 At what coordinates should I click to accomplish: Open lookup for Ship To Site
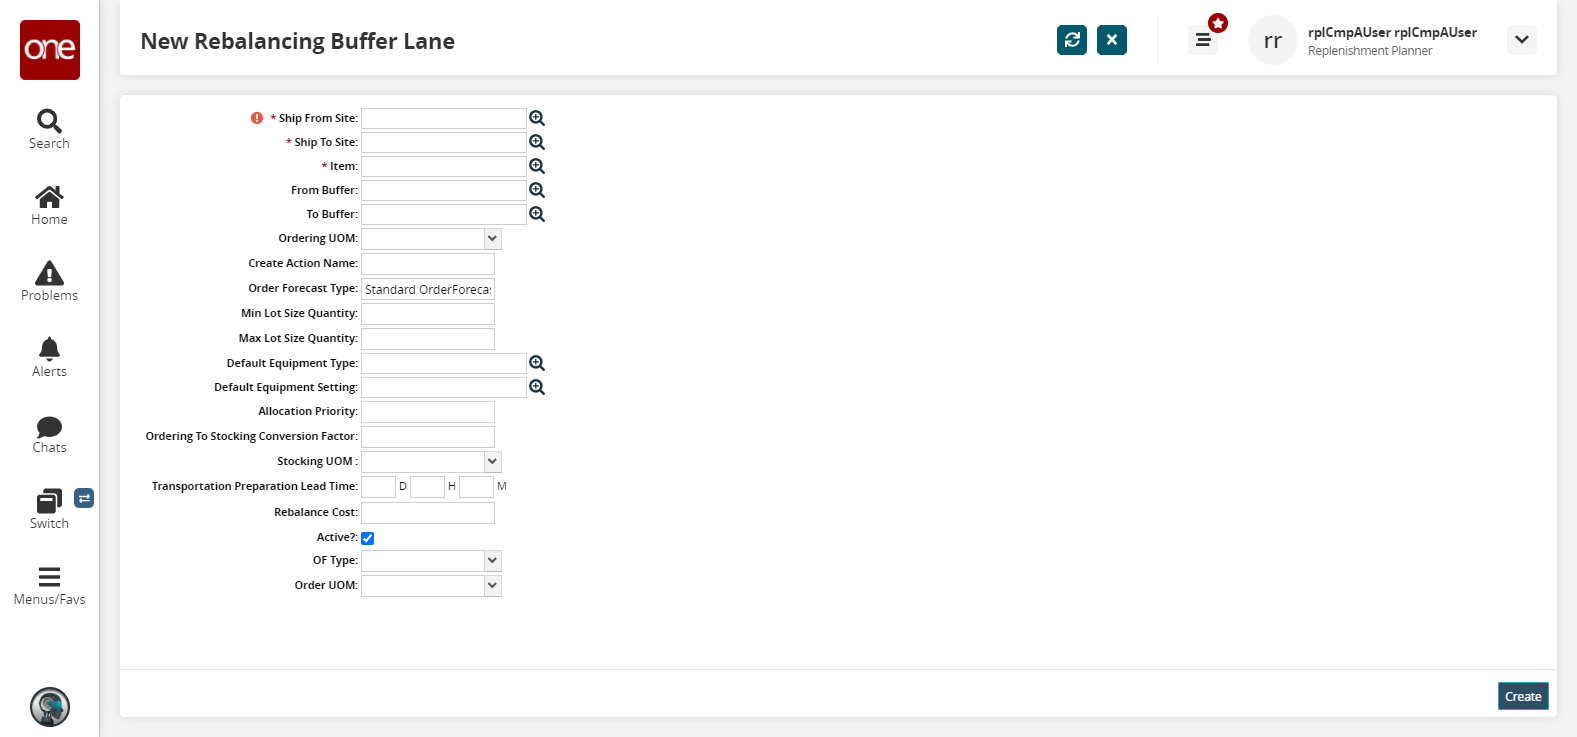pos(537,142)
